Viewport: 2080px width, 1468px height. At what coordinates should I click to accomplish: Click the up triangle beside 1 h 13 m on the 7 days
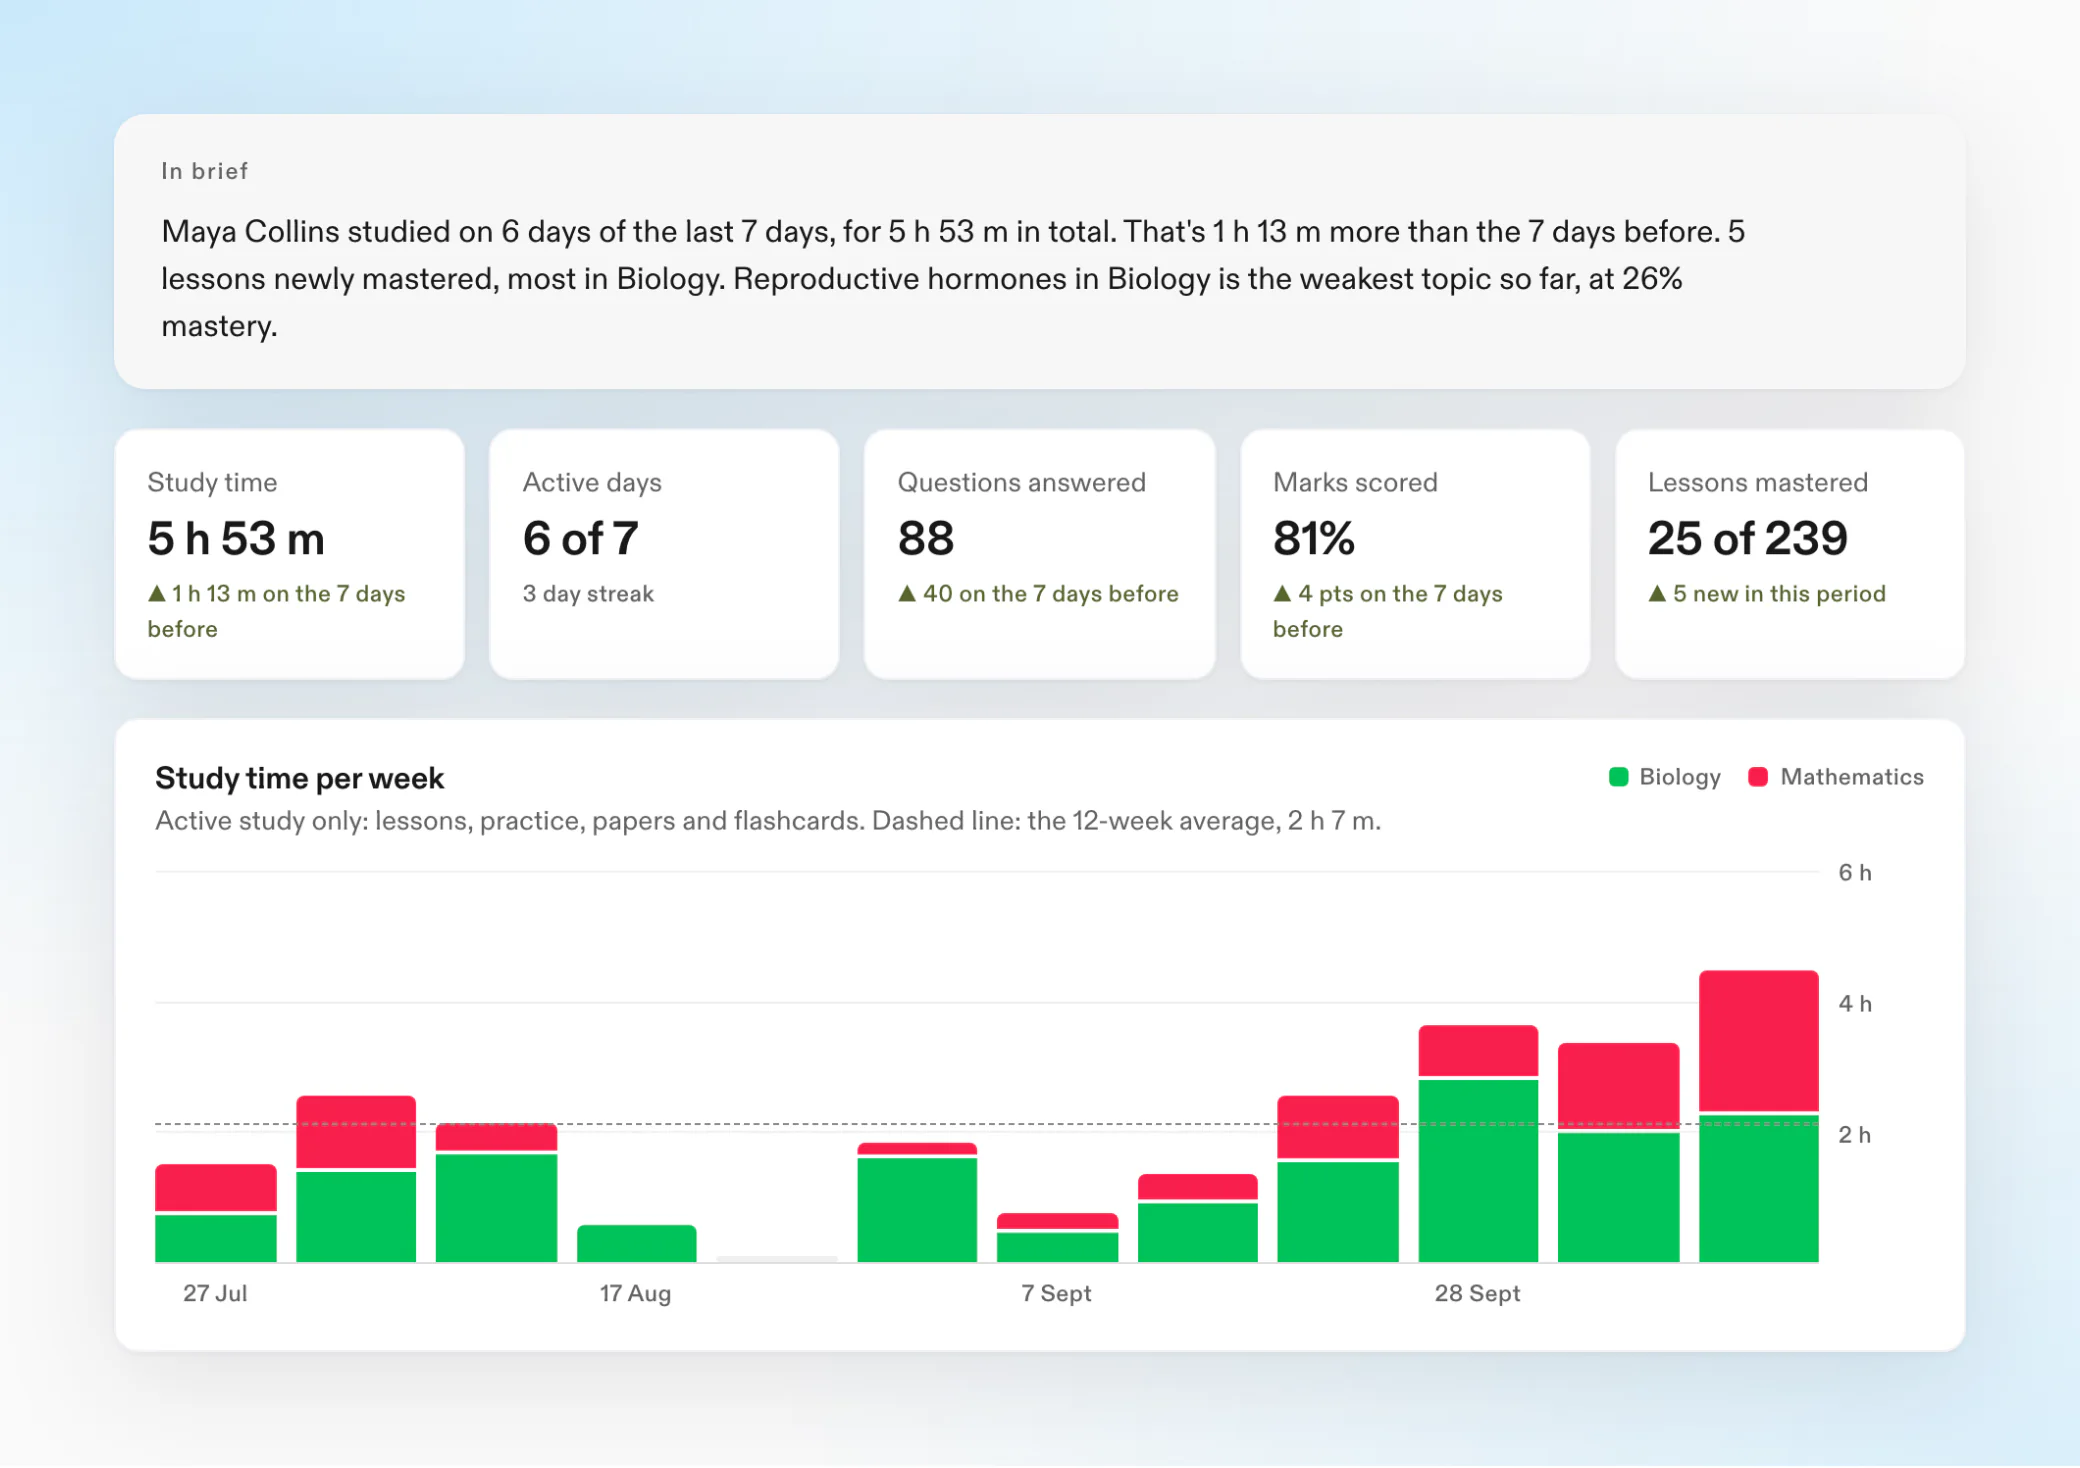click(157, 593)
